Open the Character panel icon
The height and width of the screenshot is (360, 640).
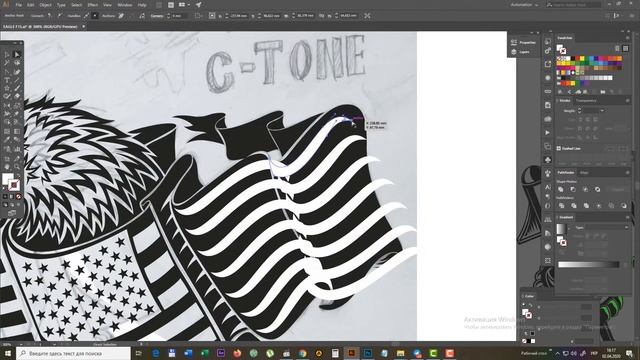[547, 187]
